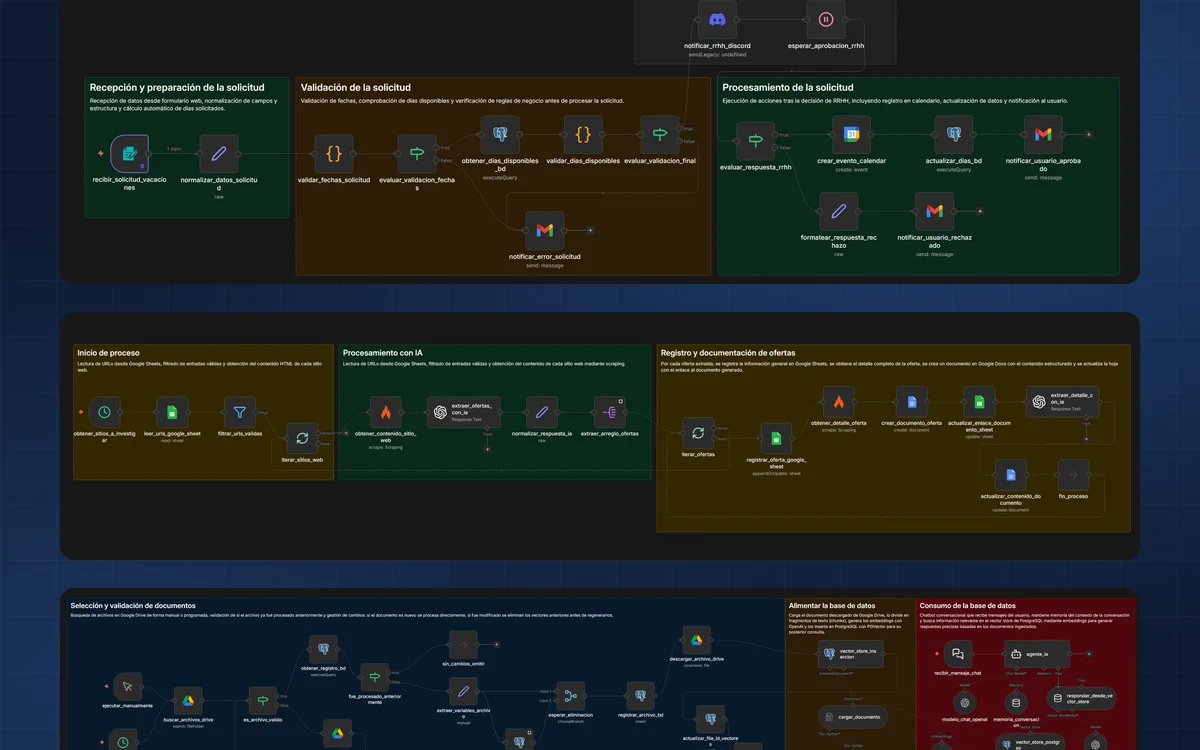Click the extraer_variables_archivo edit node

tap(463, 692)
